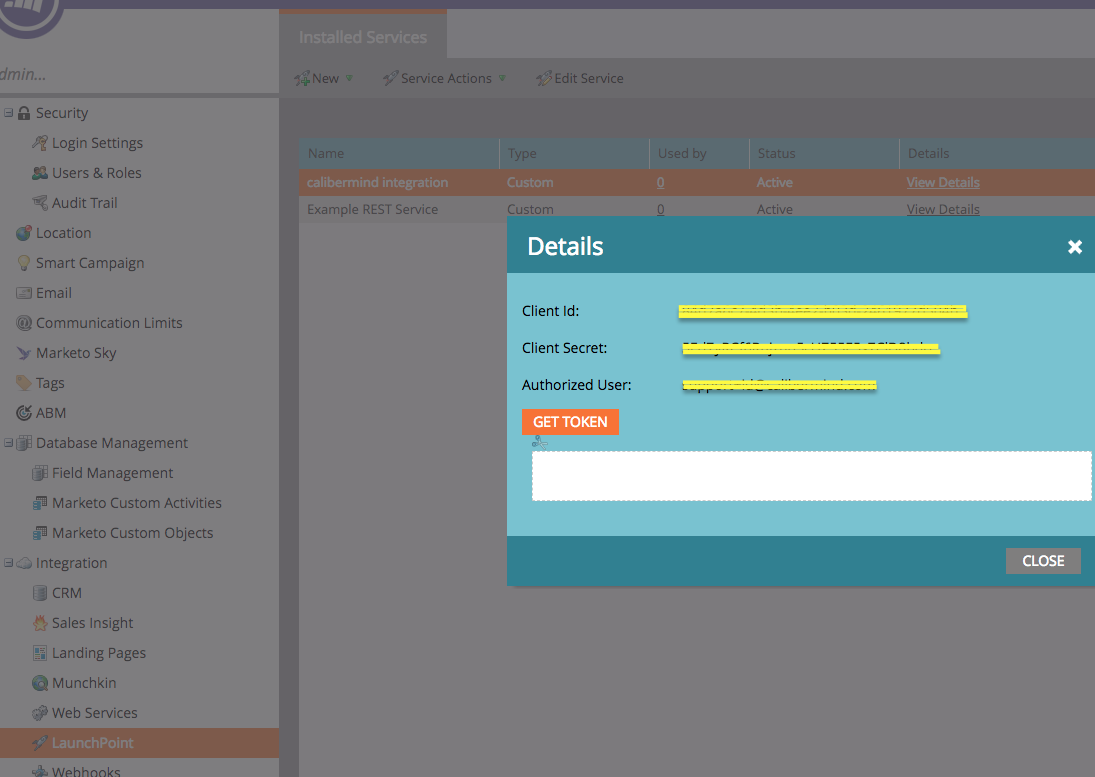Open Marketo Custom Objects
This screenshot has height=777, width=1095.
coord(133,533)
